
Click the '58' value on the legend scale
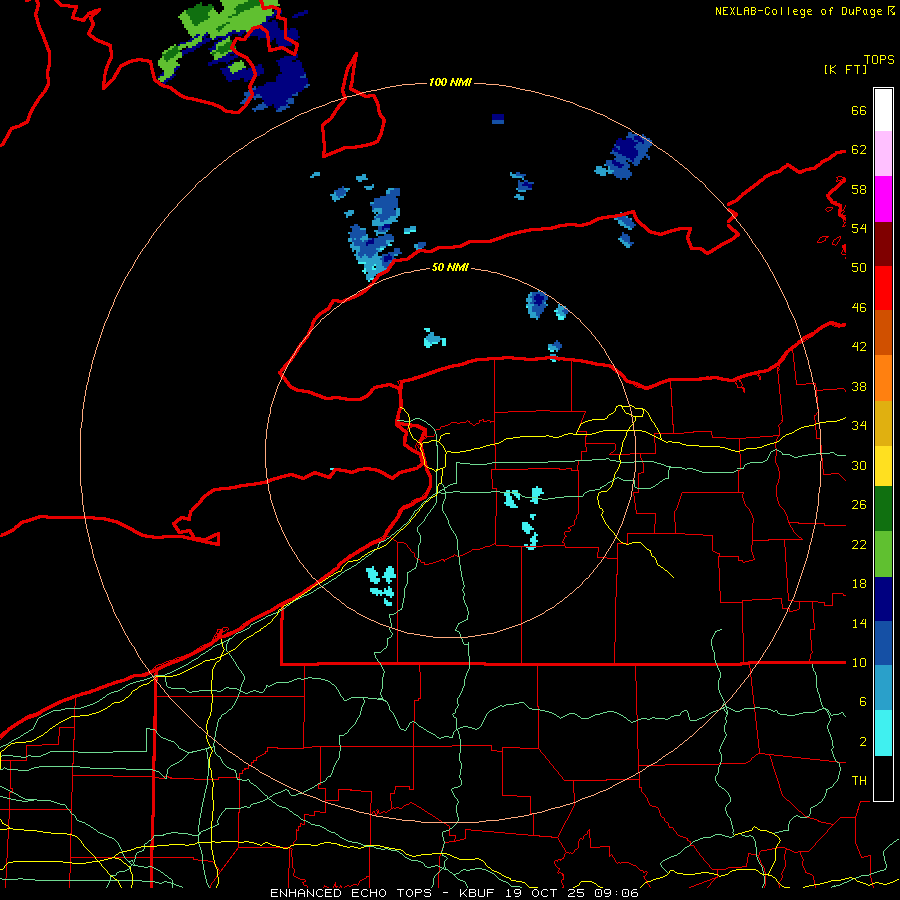coord(859,189)
